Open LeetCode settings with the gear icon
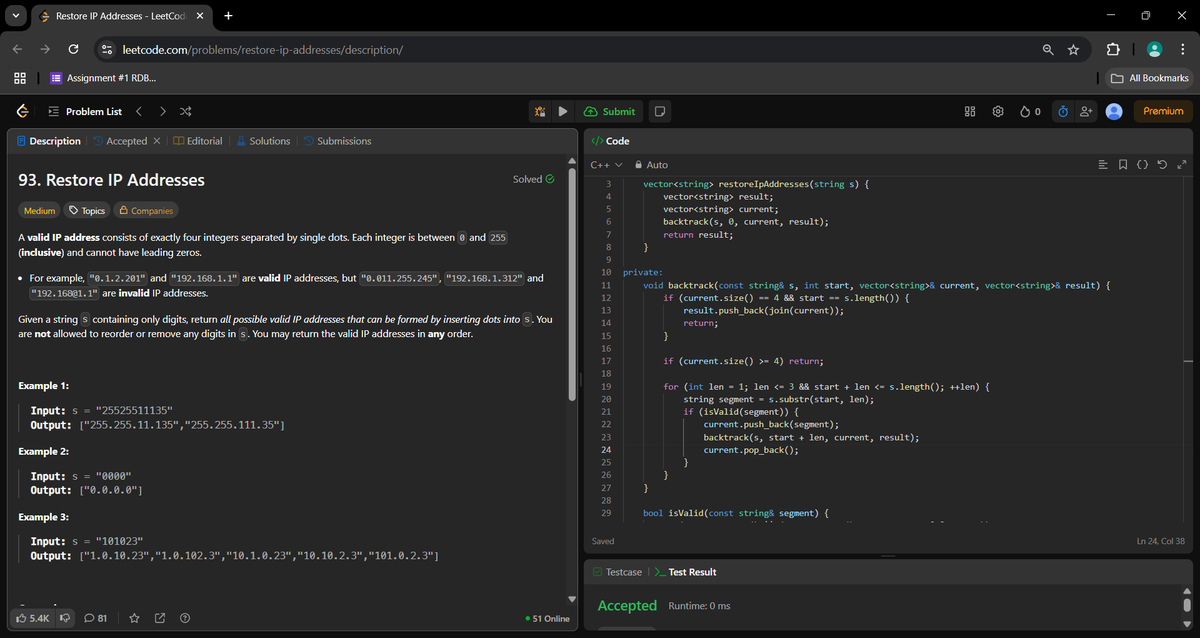The height and width of the screenshot is (638, 1200). point(997,111)
